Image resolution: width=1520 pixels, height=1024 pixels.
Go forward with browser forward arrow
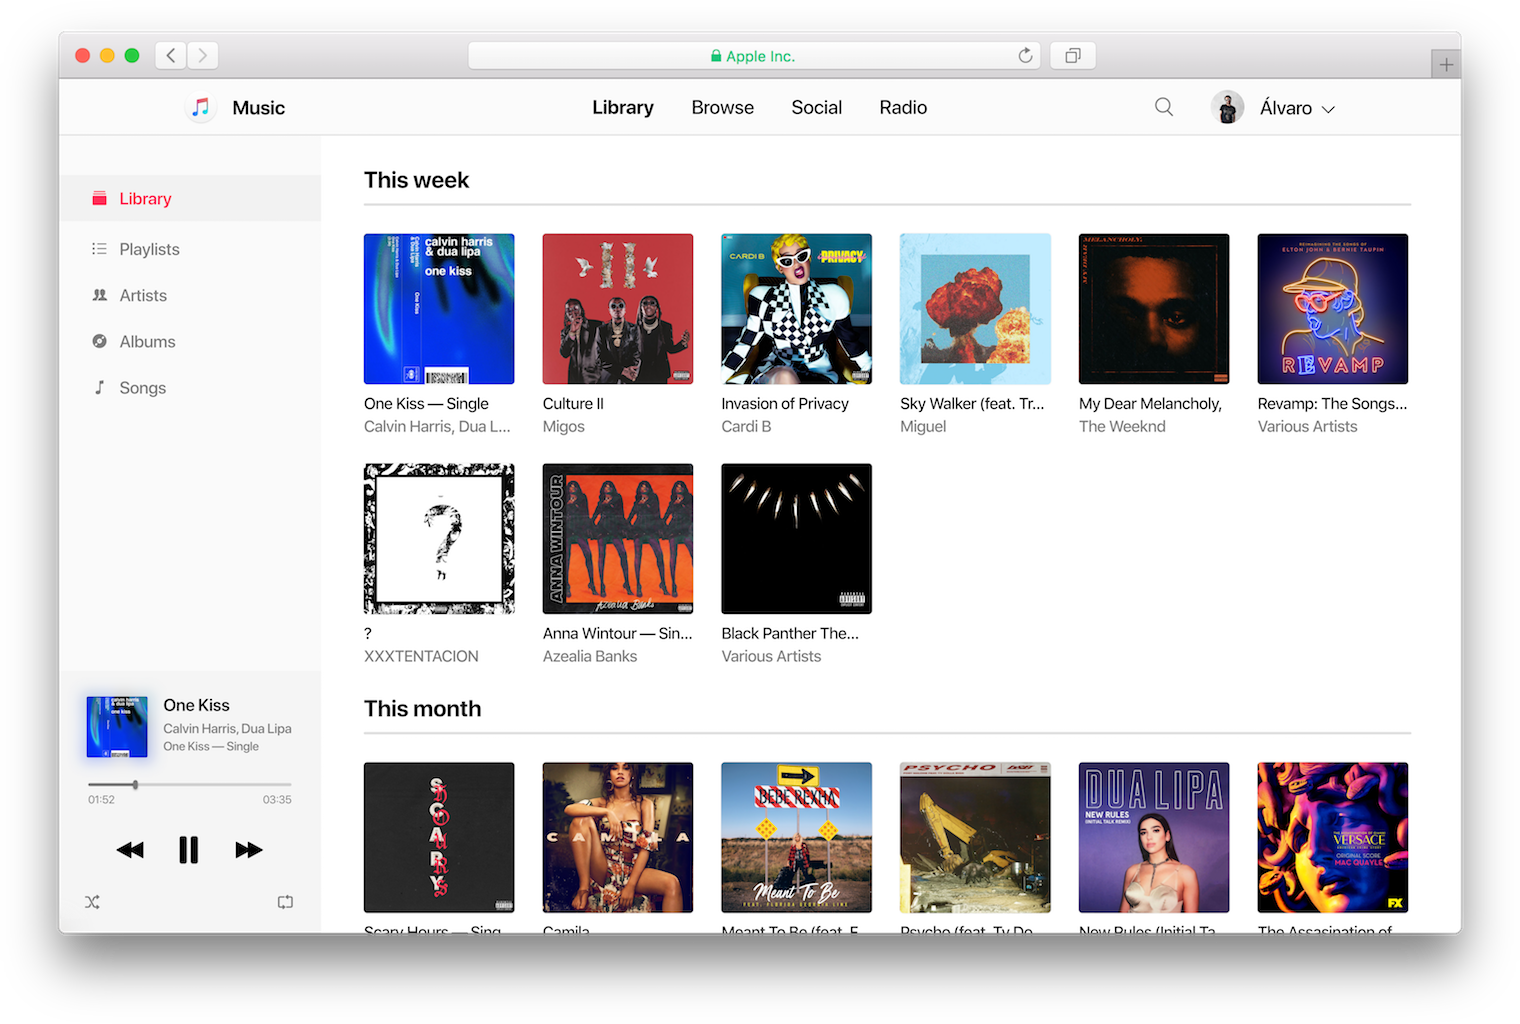[203, 56]
